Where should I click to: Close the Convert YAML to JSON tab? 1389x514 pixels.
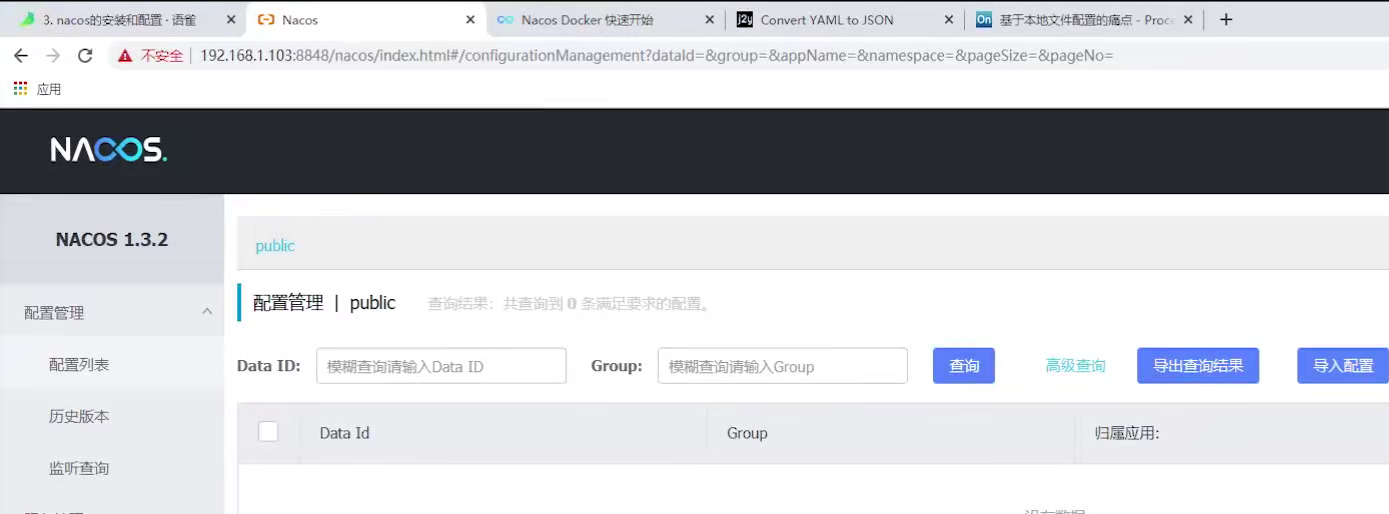pyautogui.click(x=949, y=20)
